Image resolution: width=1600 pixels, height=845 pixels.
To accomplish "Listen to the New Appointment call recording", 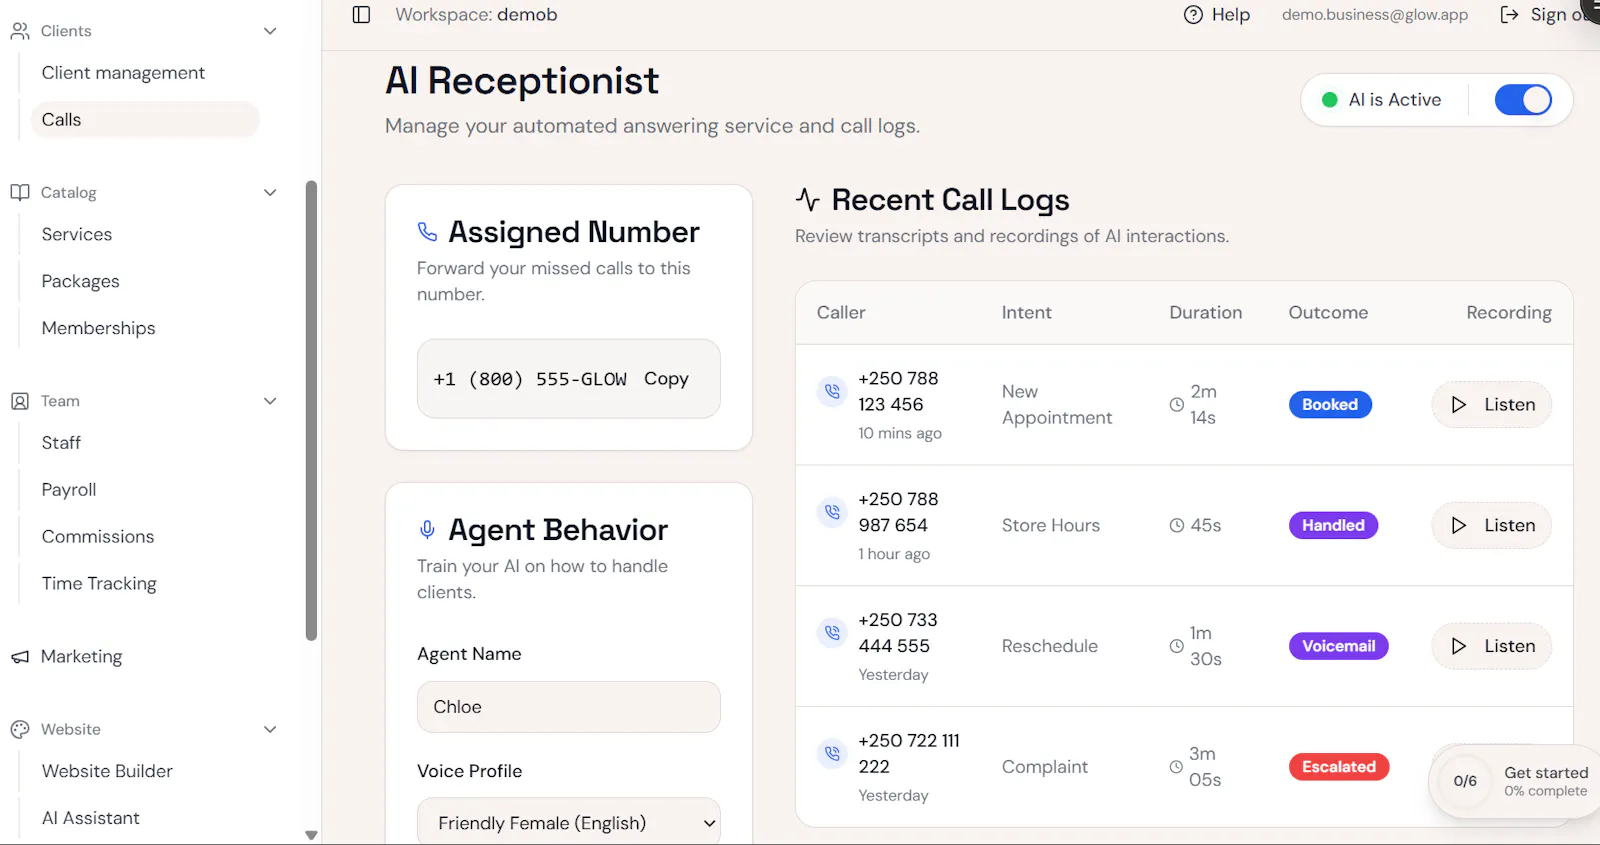I will [1491, 405].
